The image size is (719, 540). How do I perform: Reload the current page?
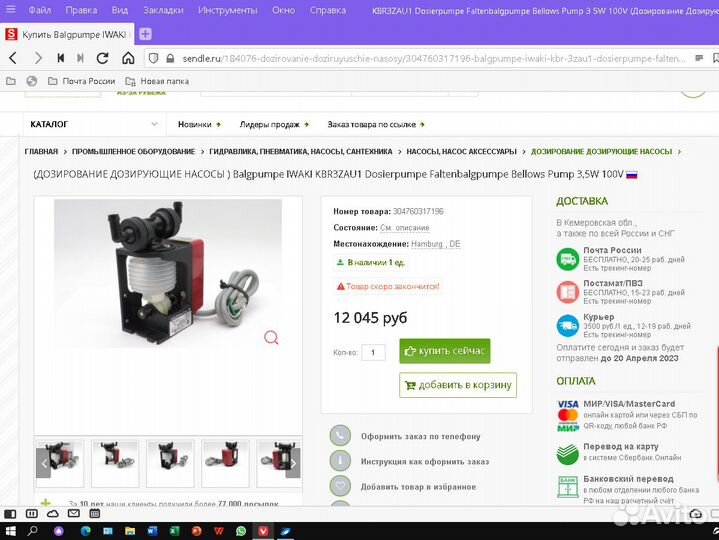pyautogui.click(x=103, y=58)
